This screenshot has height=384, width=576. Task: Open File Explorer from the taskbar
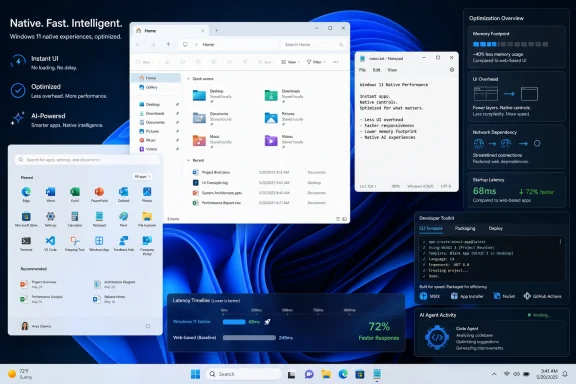[x=326, y=374]
